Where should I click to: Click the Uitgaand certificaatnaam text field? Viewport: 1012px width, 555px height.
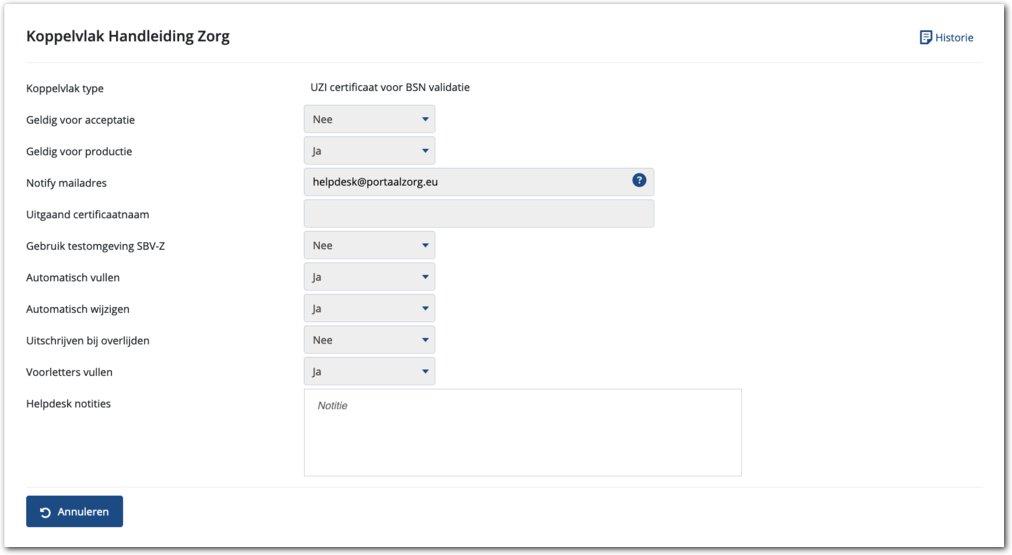[x=478, y=213]
